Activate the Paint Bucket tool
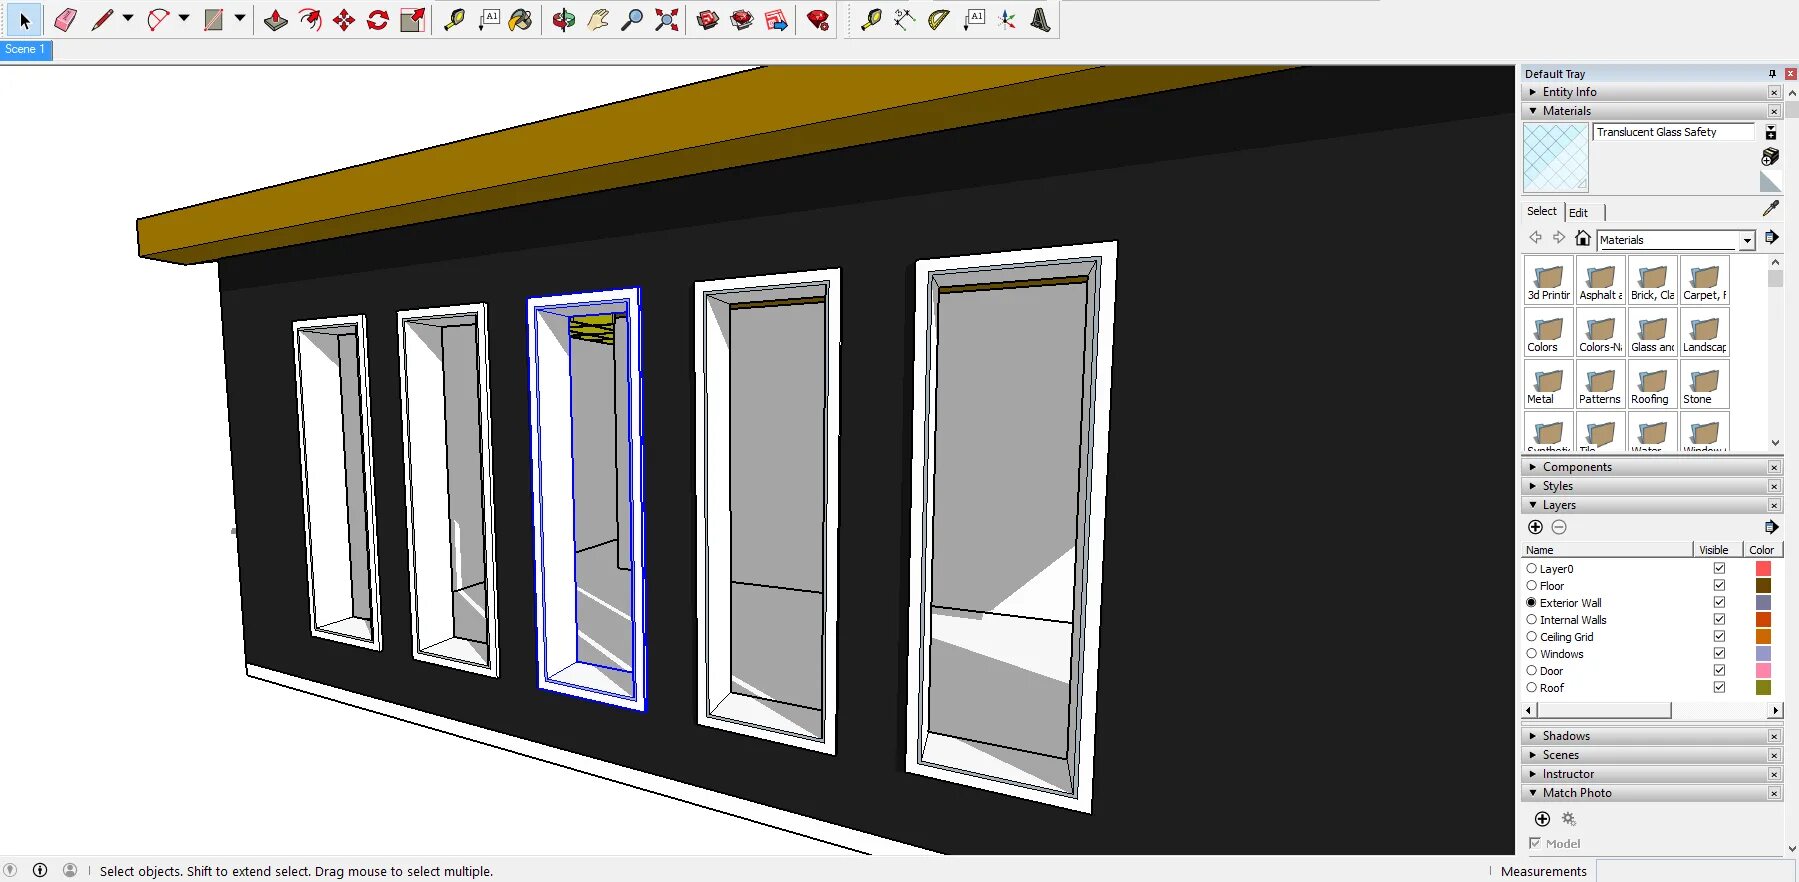The height and width of the screenshot is (882, 1799). (x=521, y=20)
